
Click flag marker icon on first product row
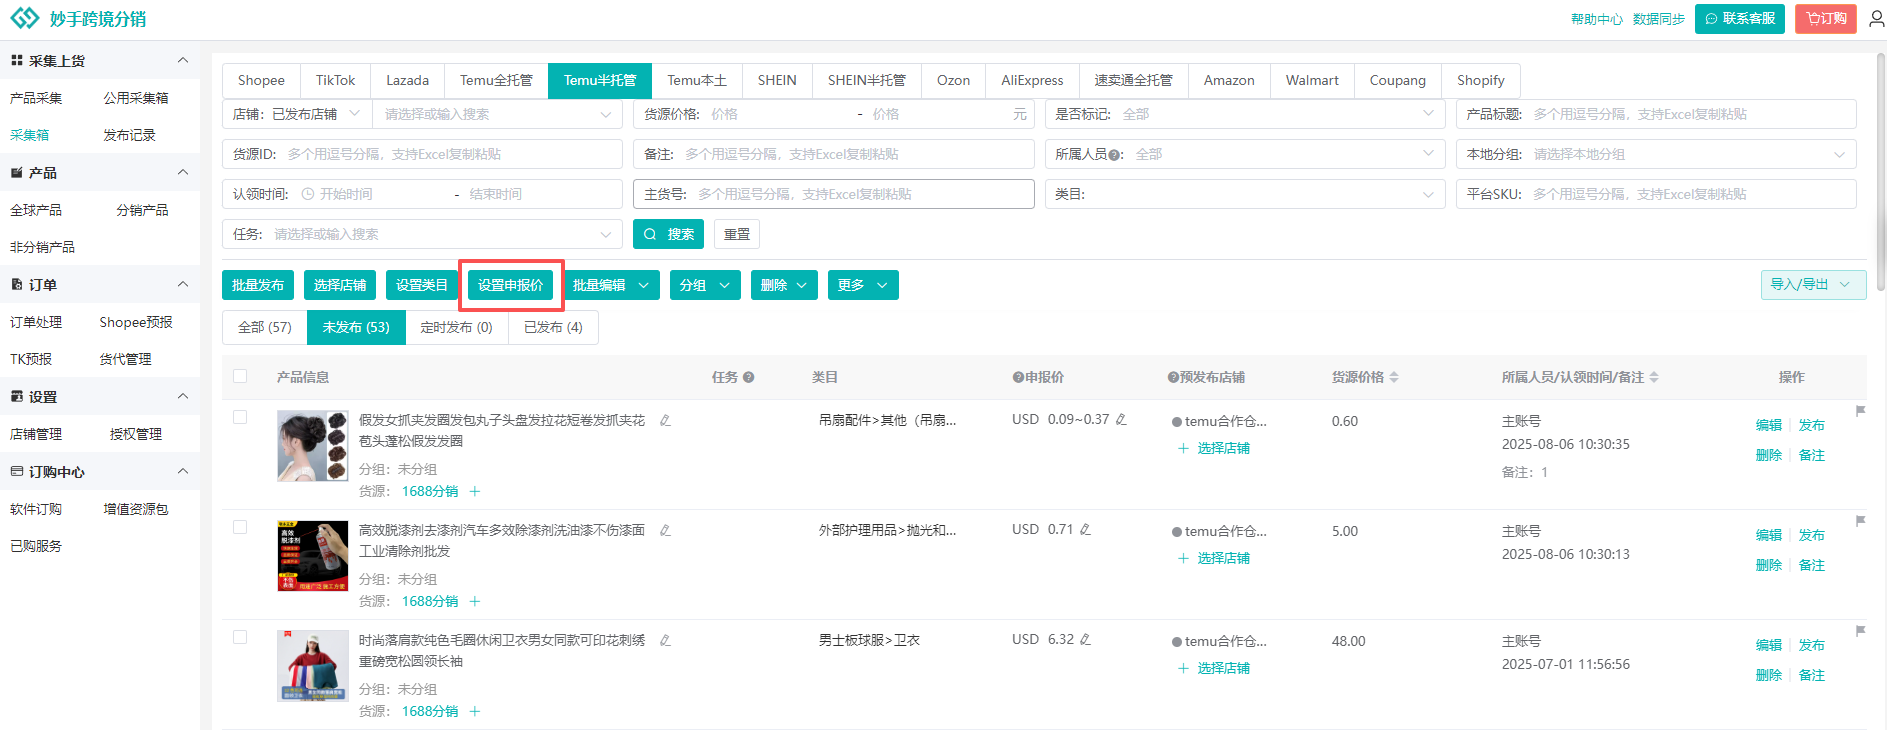[x=1860, y=411]
